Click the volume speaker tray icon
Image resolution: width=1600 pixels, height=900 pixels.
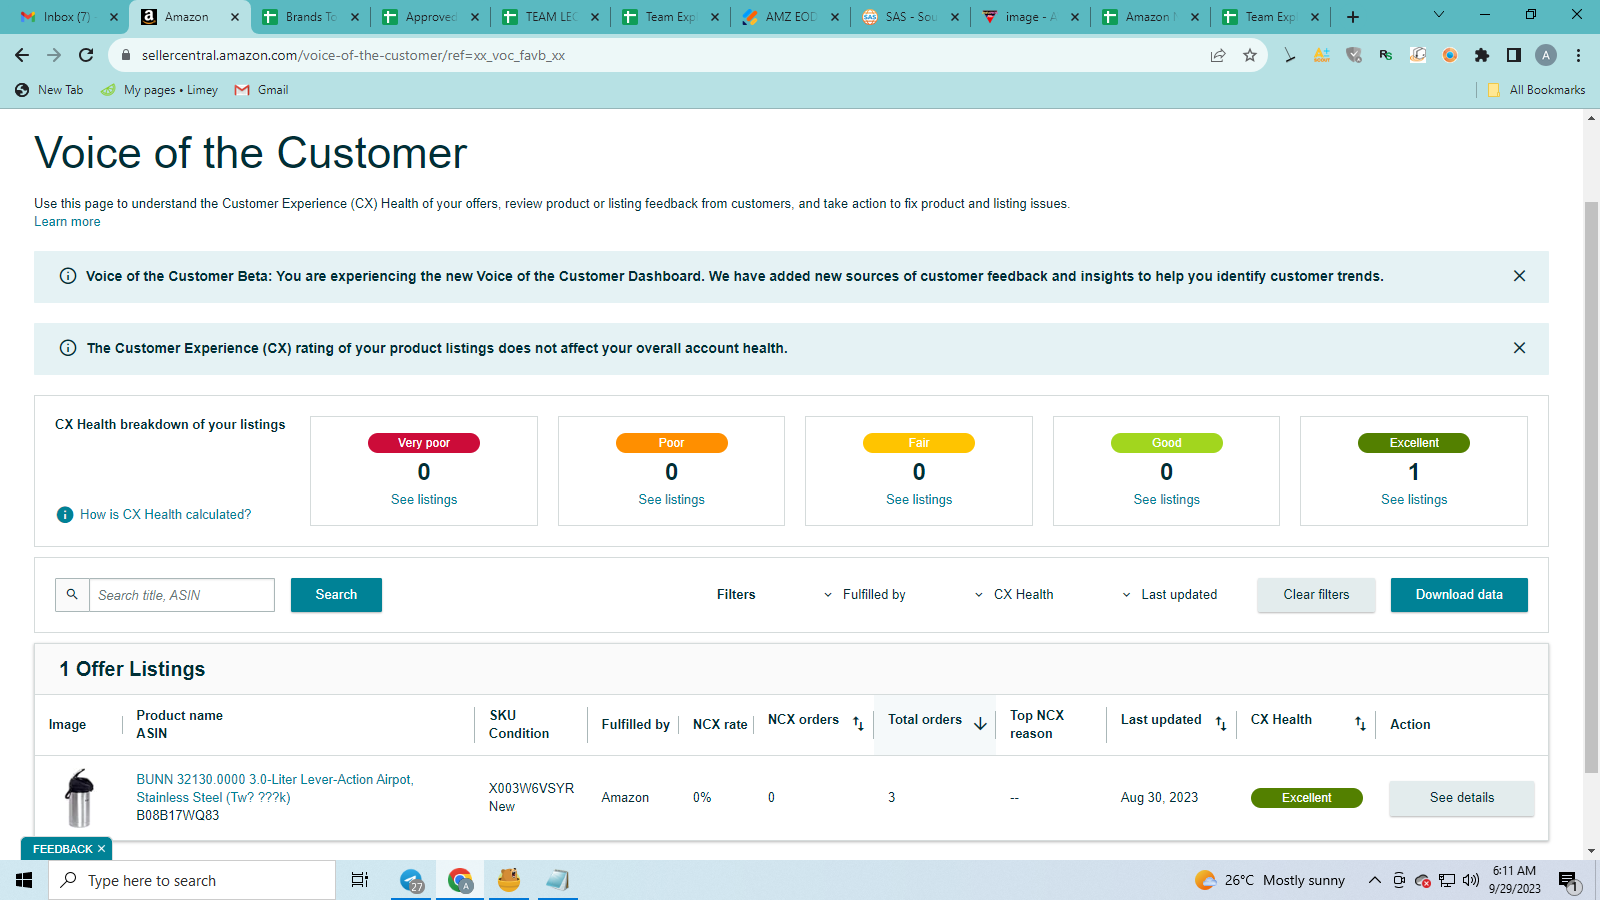coord(1470,880)
